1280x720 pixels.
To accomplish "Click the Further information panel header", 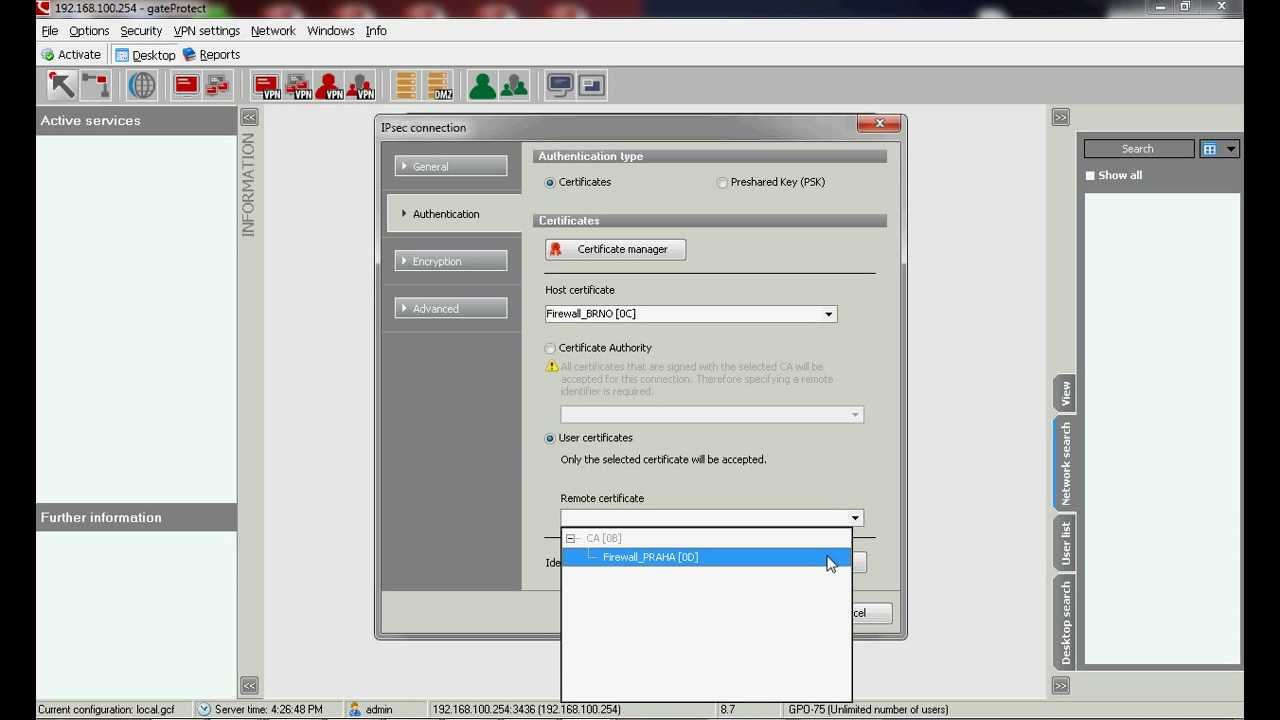I will [x=137, y=517].
